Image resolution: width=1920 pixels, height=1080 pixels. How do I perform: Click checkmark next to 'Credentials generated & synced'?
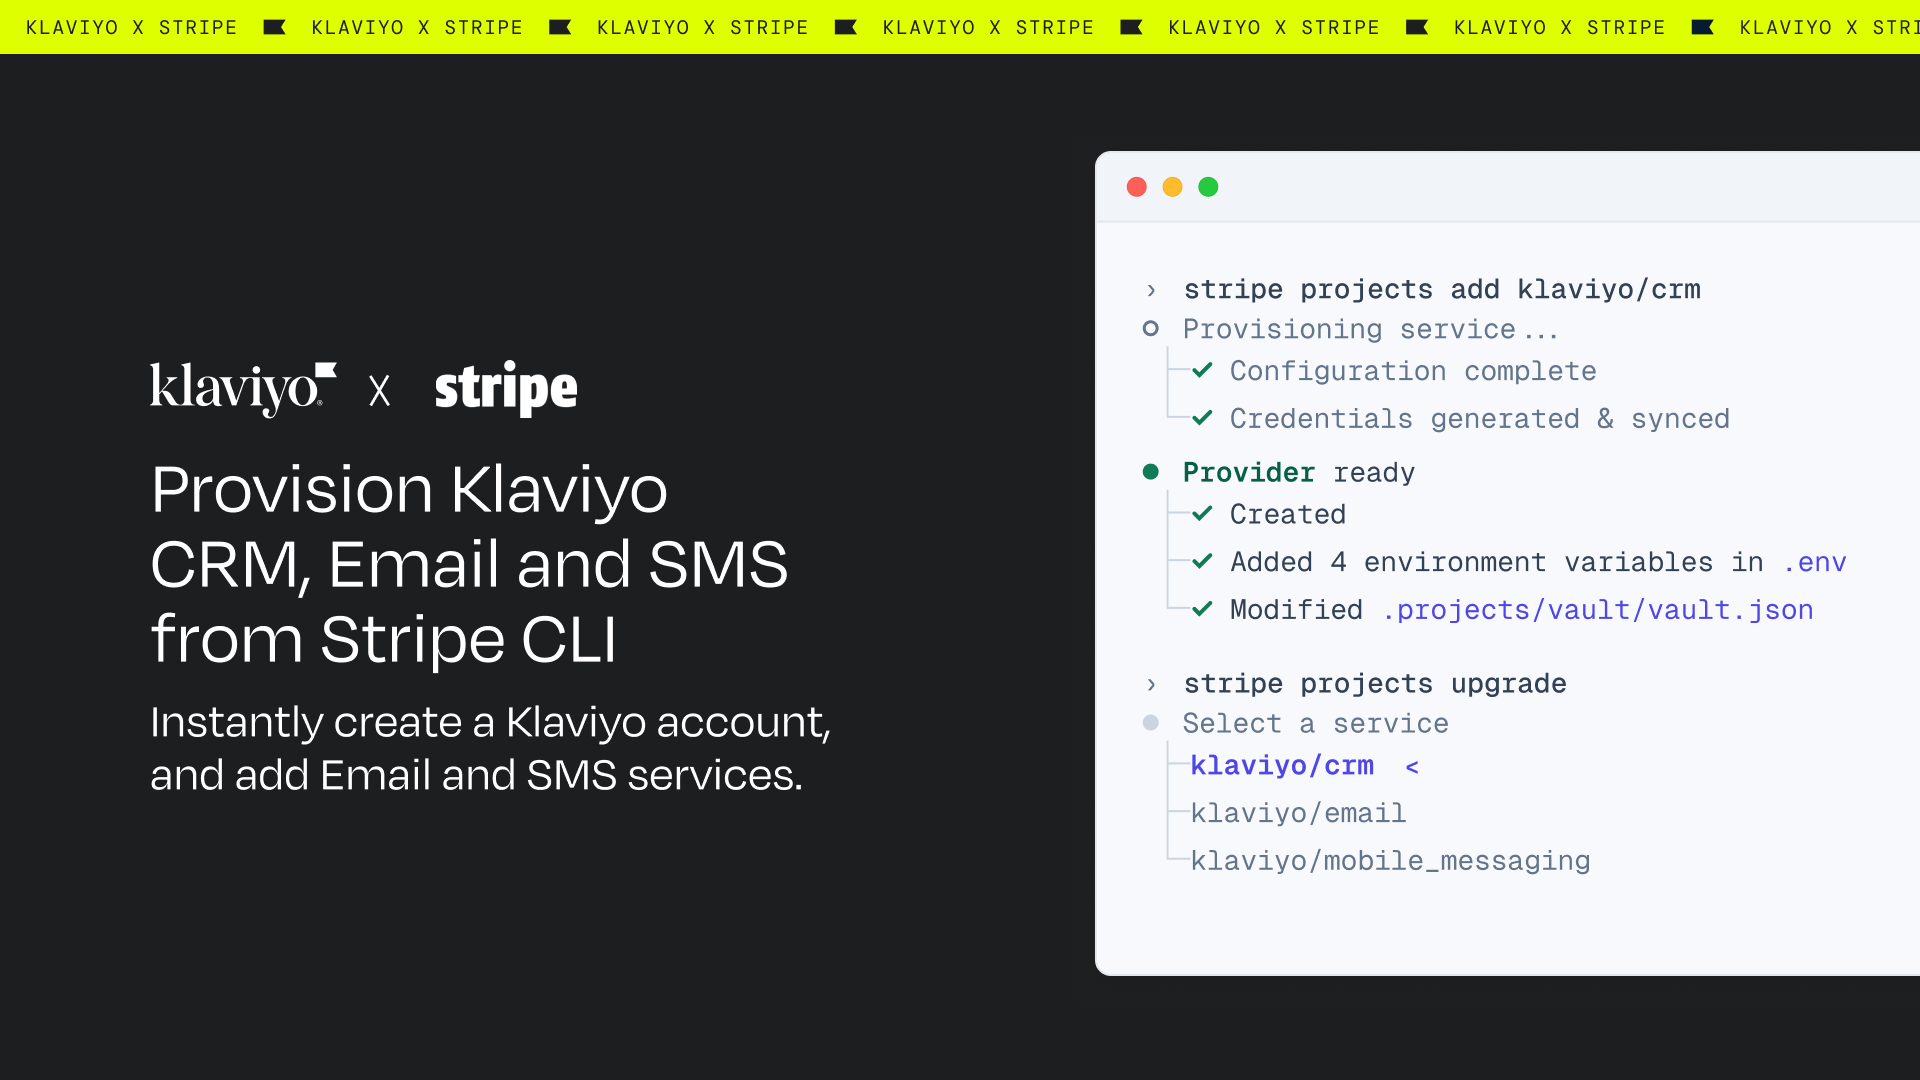1202,418
